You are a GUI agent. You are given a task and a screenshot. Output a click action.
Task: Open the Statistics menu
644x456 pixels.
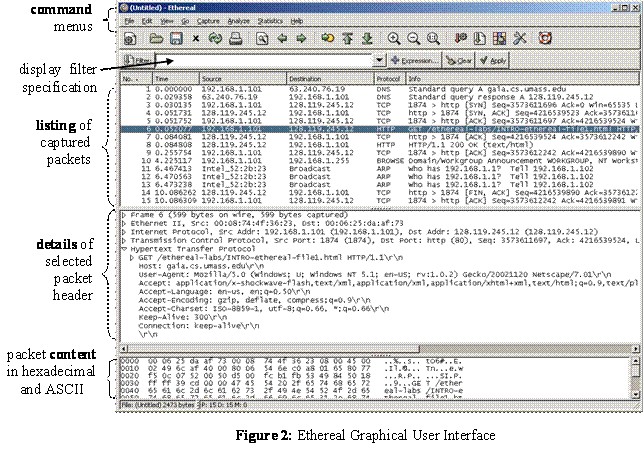pyautogui.click(x=271, y=20)
